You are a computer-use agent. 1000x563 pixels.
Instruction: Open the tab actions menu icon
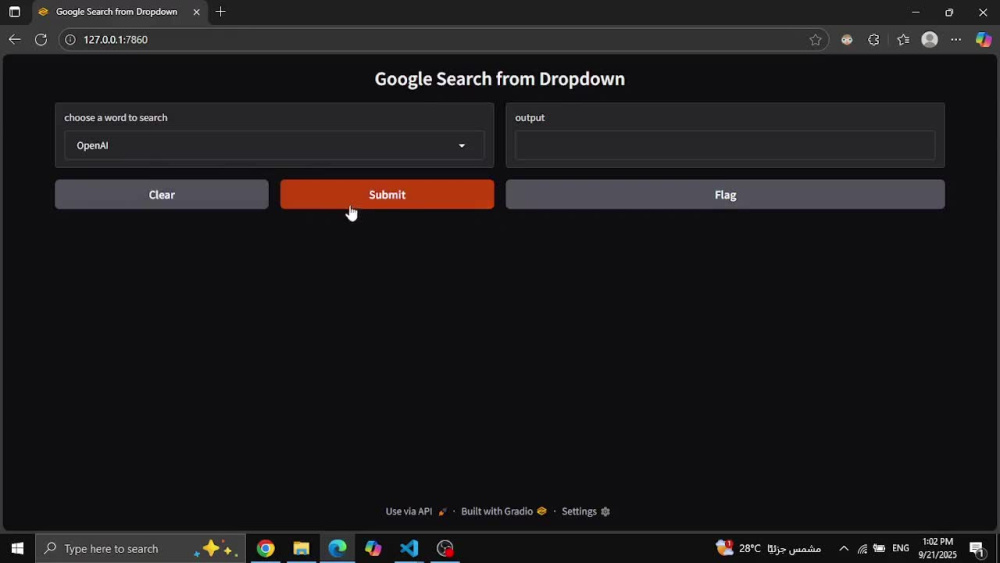pos(15,11)
